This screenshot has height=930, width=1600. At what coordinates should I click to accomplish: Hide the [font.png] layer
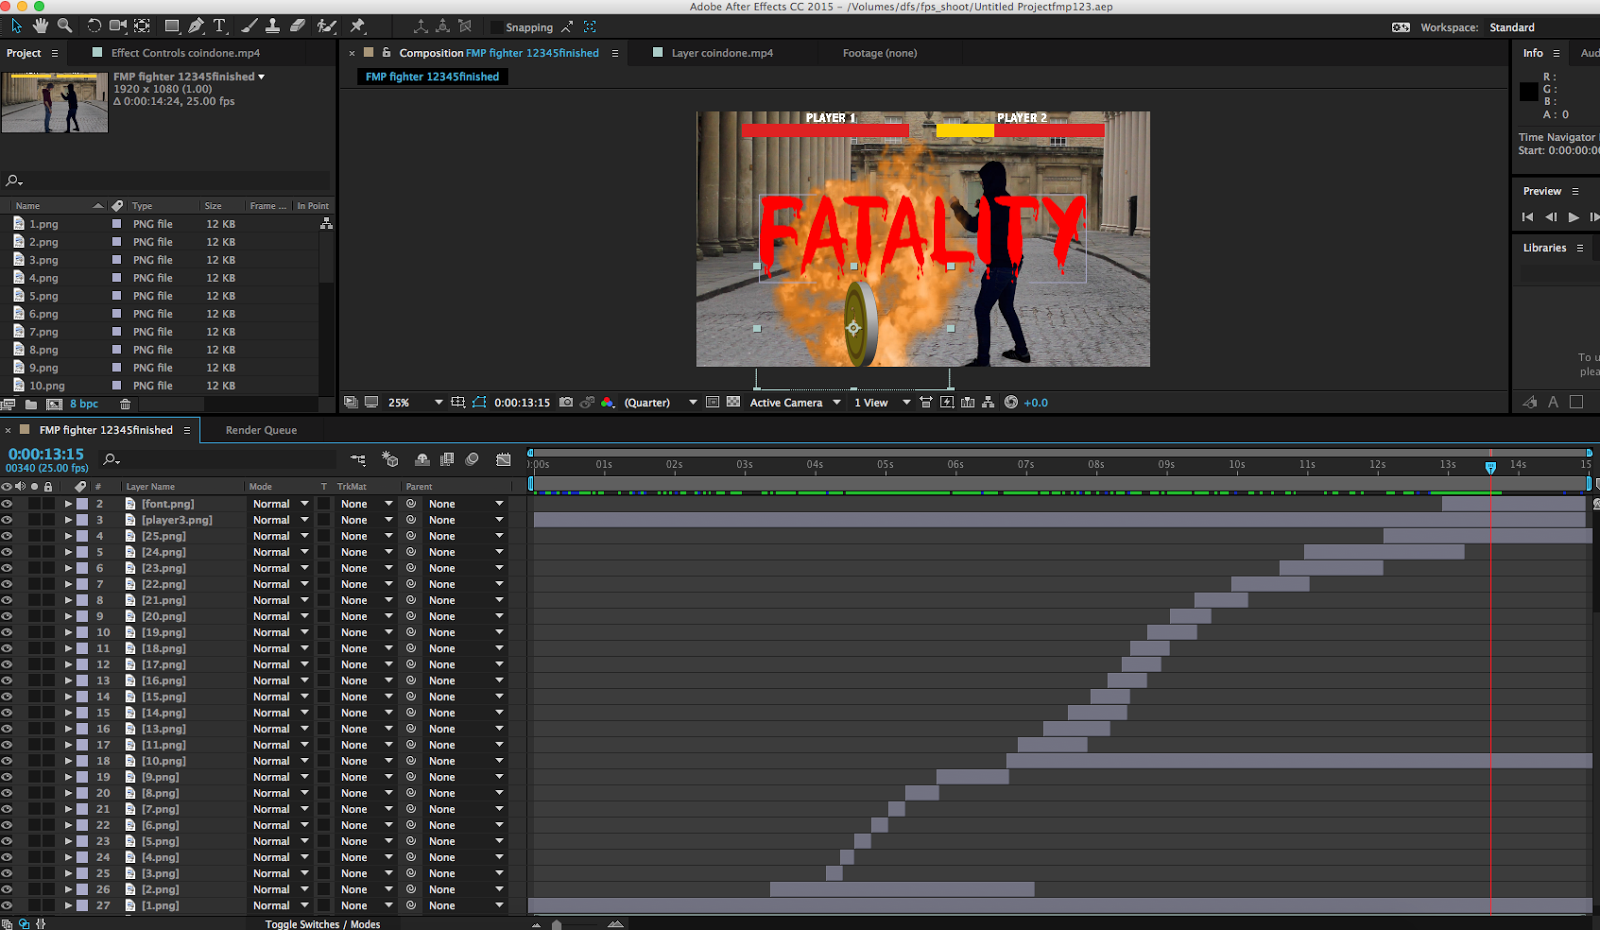(7, 504)
